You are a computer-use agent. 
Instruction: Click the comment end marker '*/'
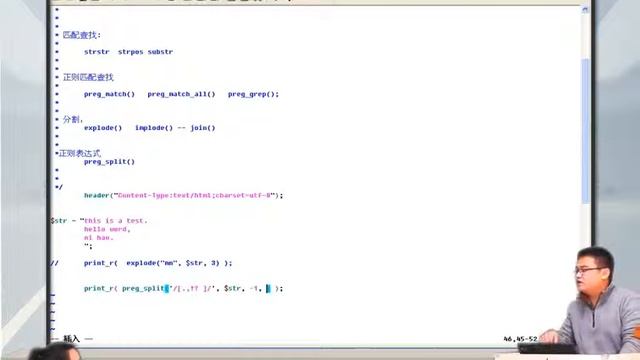59,187
